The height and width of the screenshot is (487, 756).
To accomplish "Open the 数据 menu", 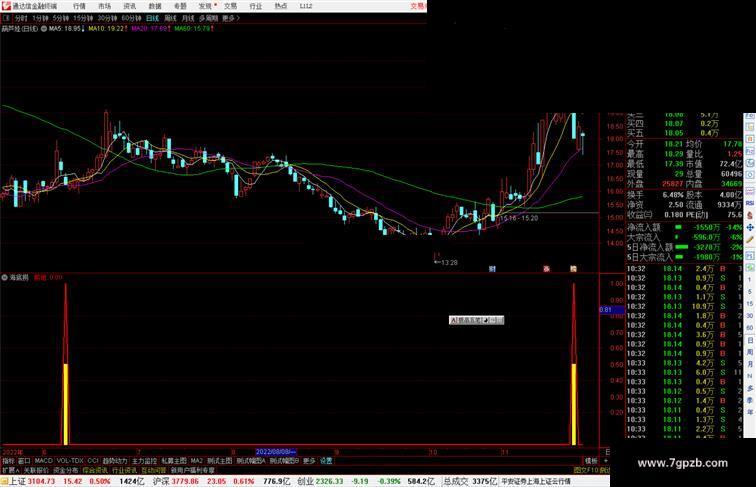I will pyautogui.click(x=155, y=6).
